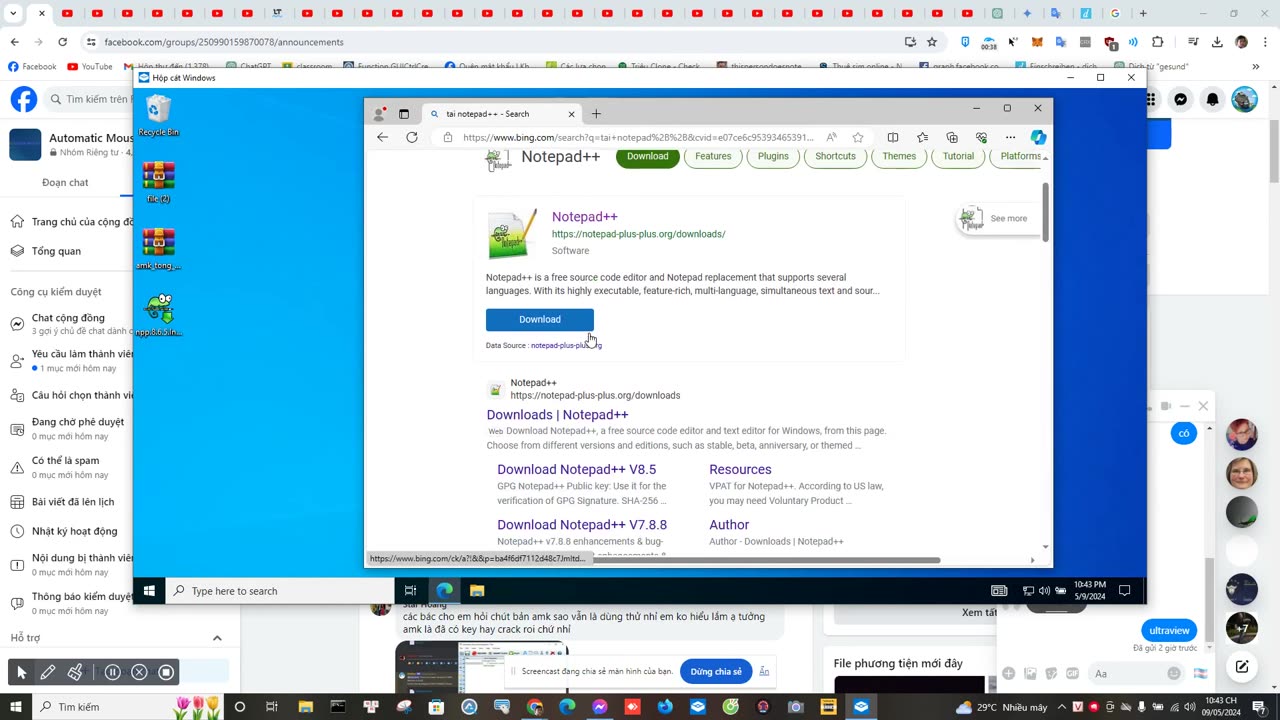Screen dimensions: 1280x720
Task: Select the Plugins pill
Action: 773,157
